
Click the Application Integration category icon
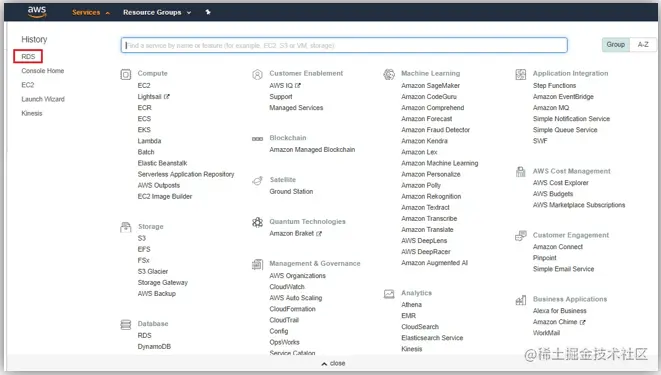(x=521, y=75)
